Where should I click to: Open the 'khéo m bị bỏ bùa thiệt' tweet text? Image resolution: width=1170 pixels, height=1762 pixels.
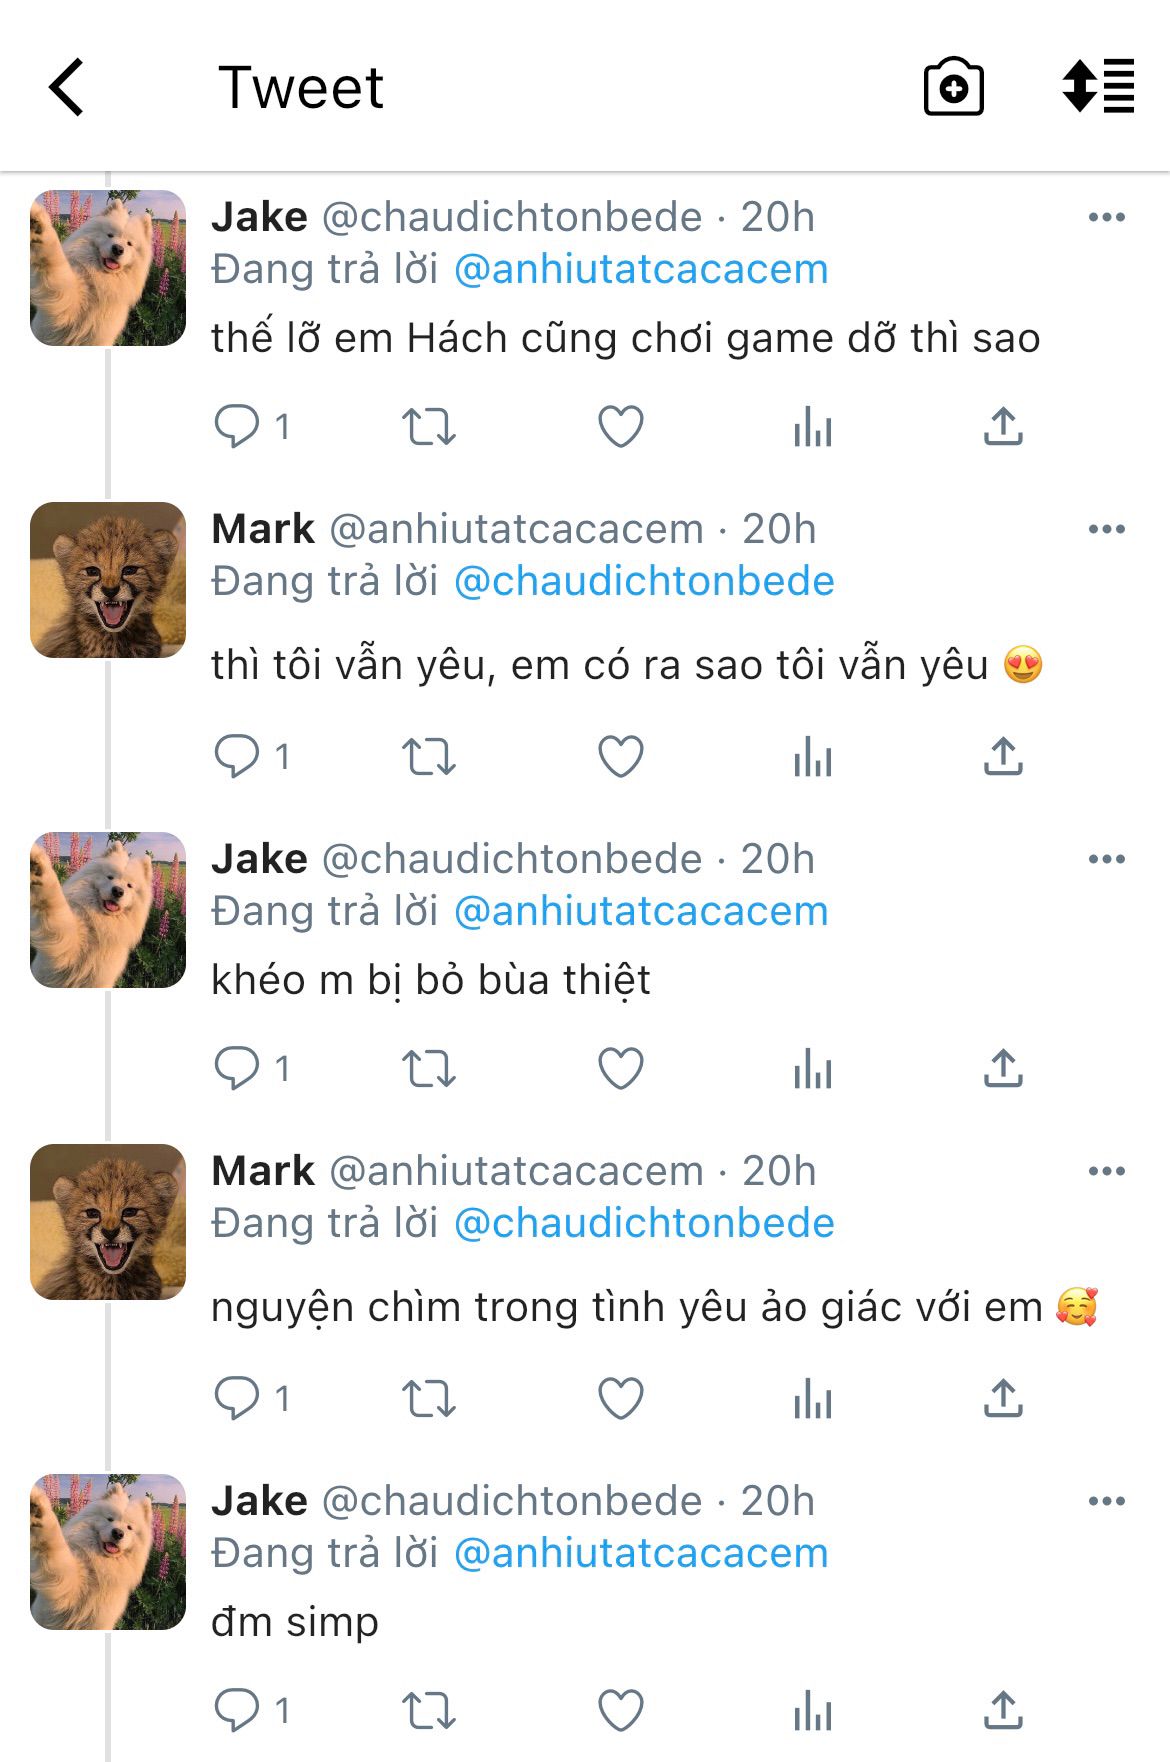pyautogui.click(x=431, y=980)
